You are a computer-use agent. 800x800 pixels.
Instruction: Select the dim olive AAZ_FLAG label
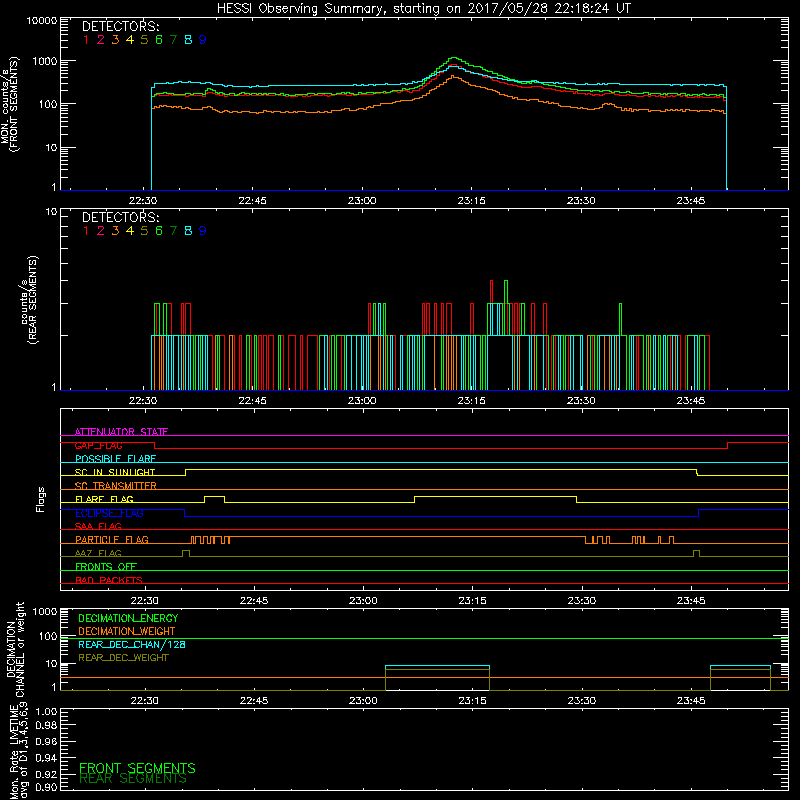[98, 553]
